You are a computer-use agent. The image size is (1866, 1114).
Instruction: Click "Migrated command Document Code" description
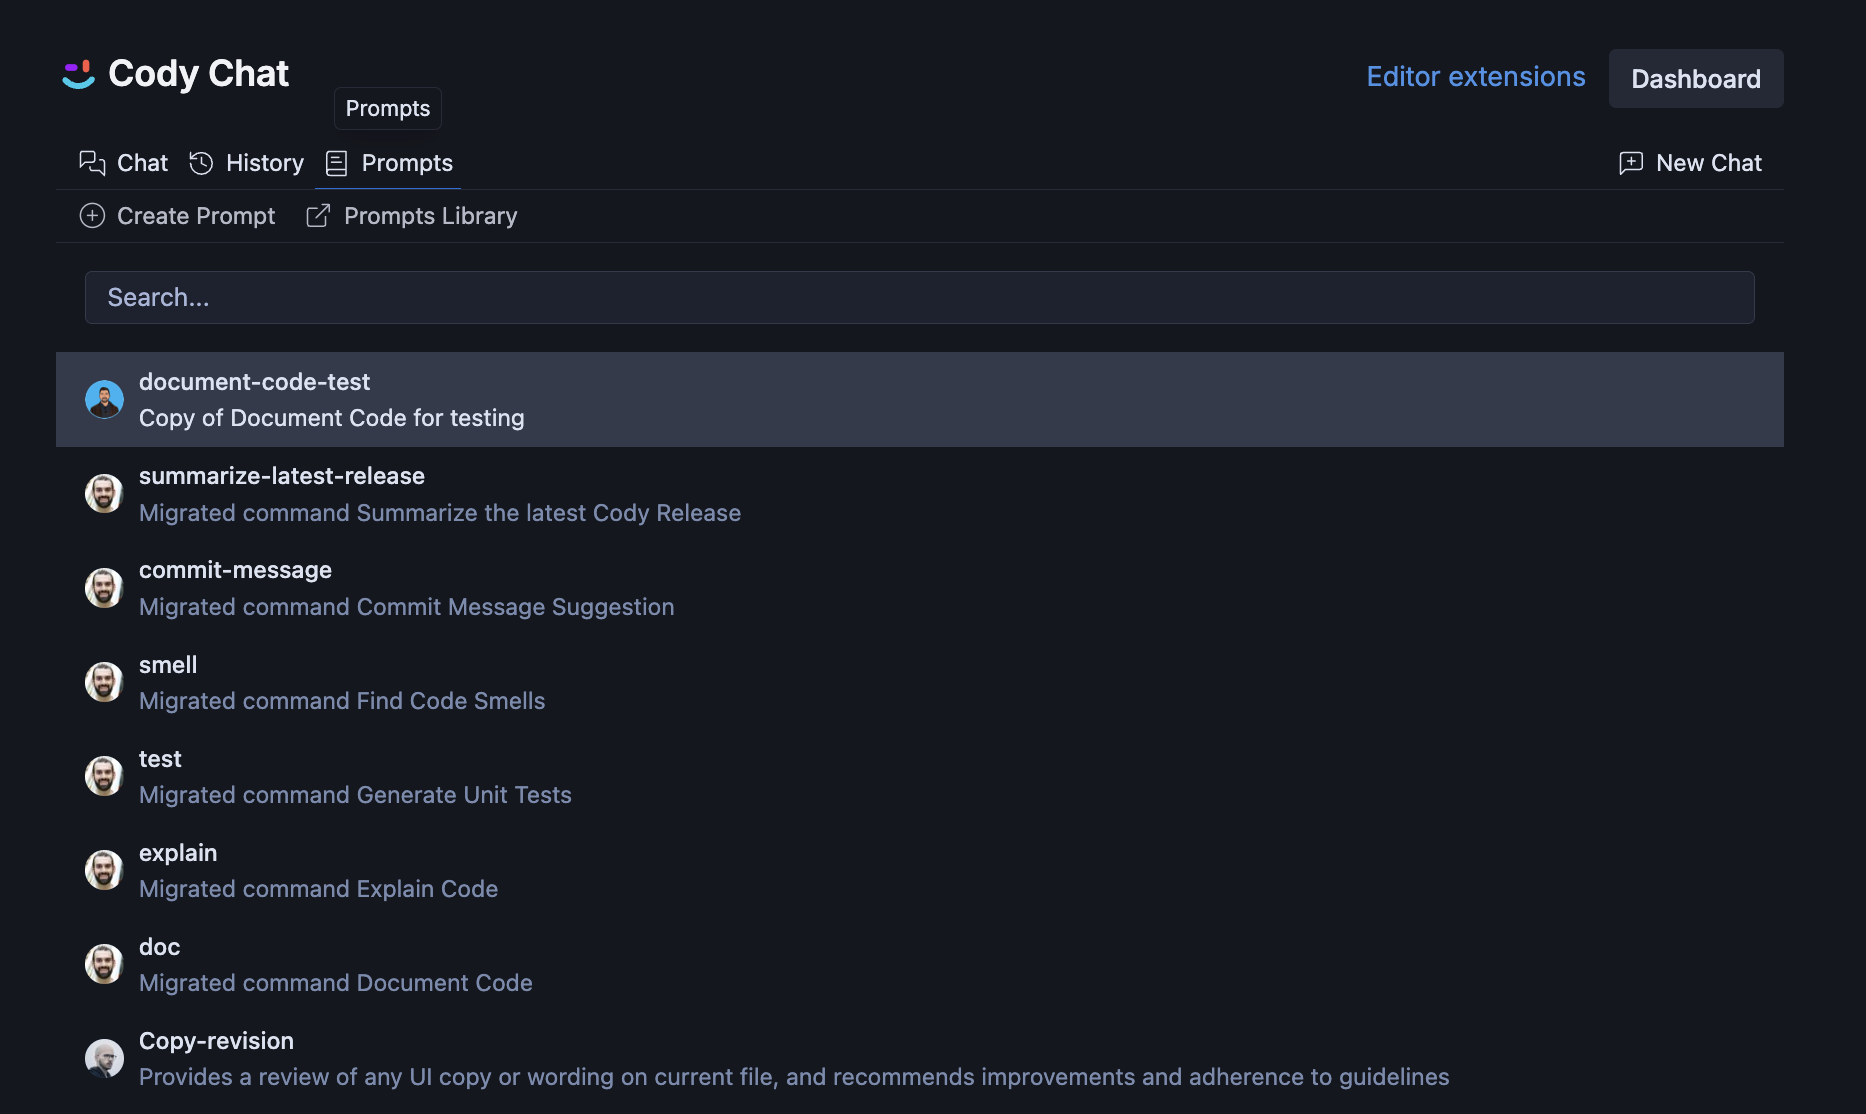[336, 983]
